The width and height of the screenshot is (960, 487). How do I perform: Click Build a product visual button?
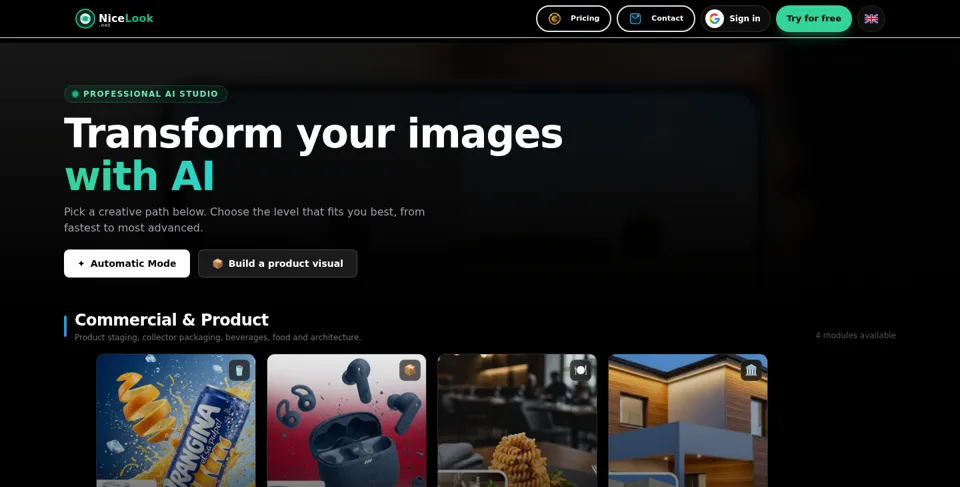click(x=277, y=263)
